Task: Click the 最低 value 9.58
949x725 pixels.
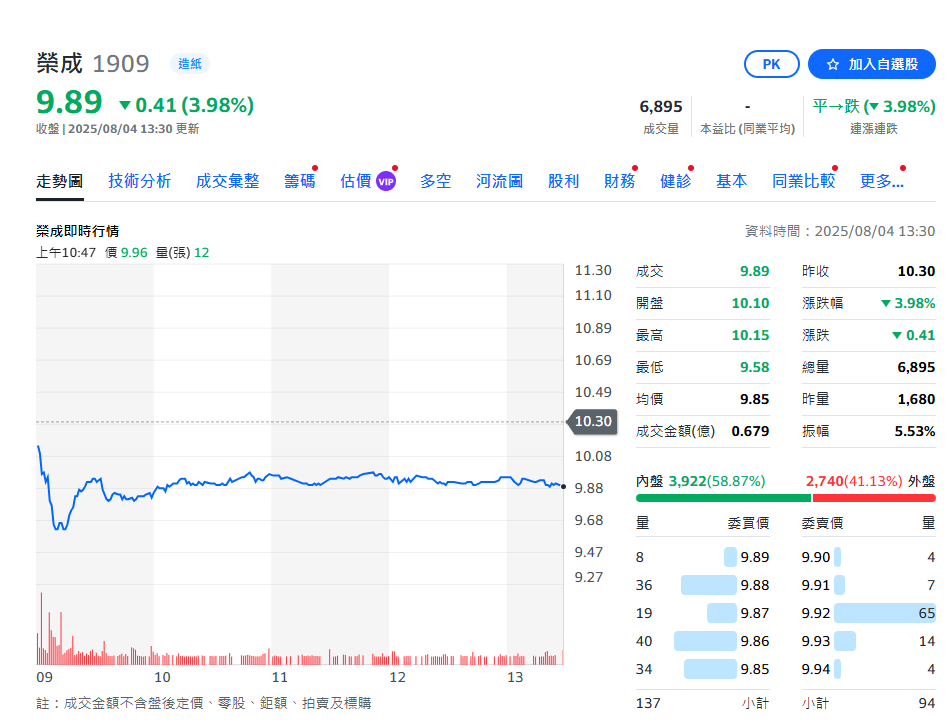Action: pos(755,367)
